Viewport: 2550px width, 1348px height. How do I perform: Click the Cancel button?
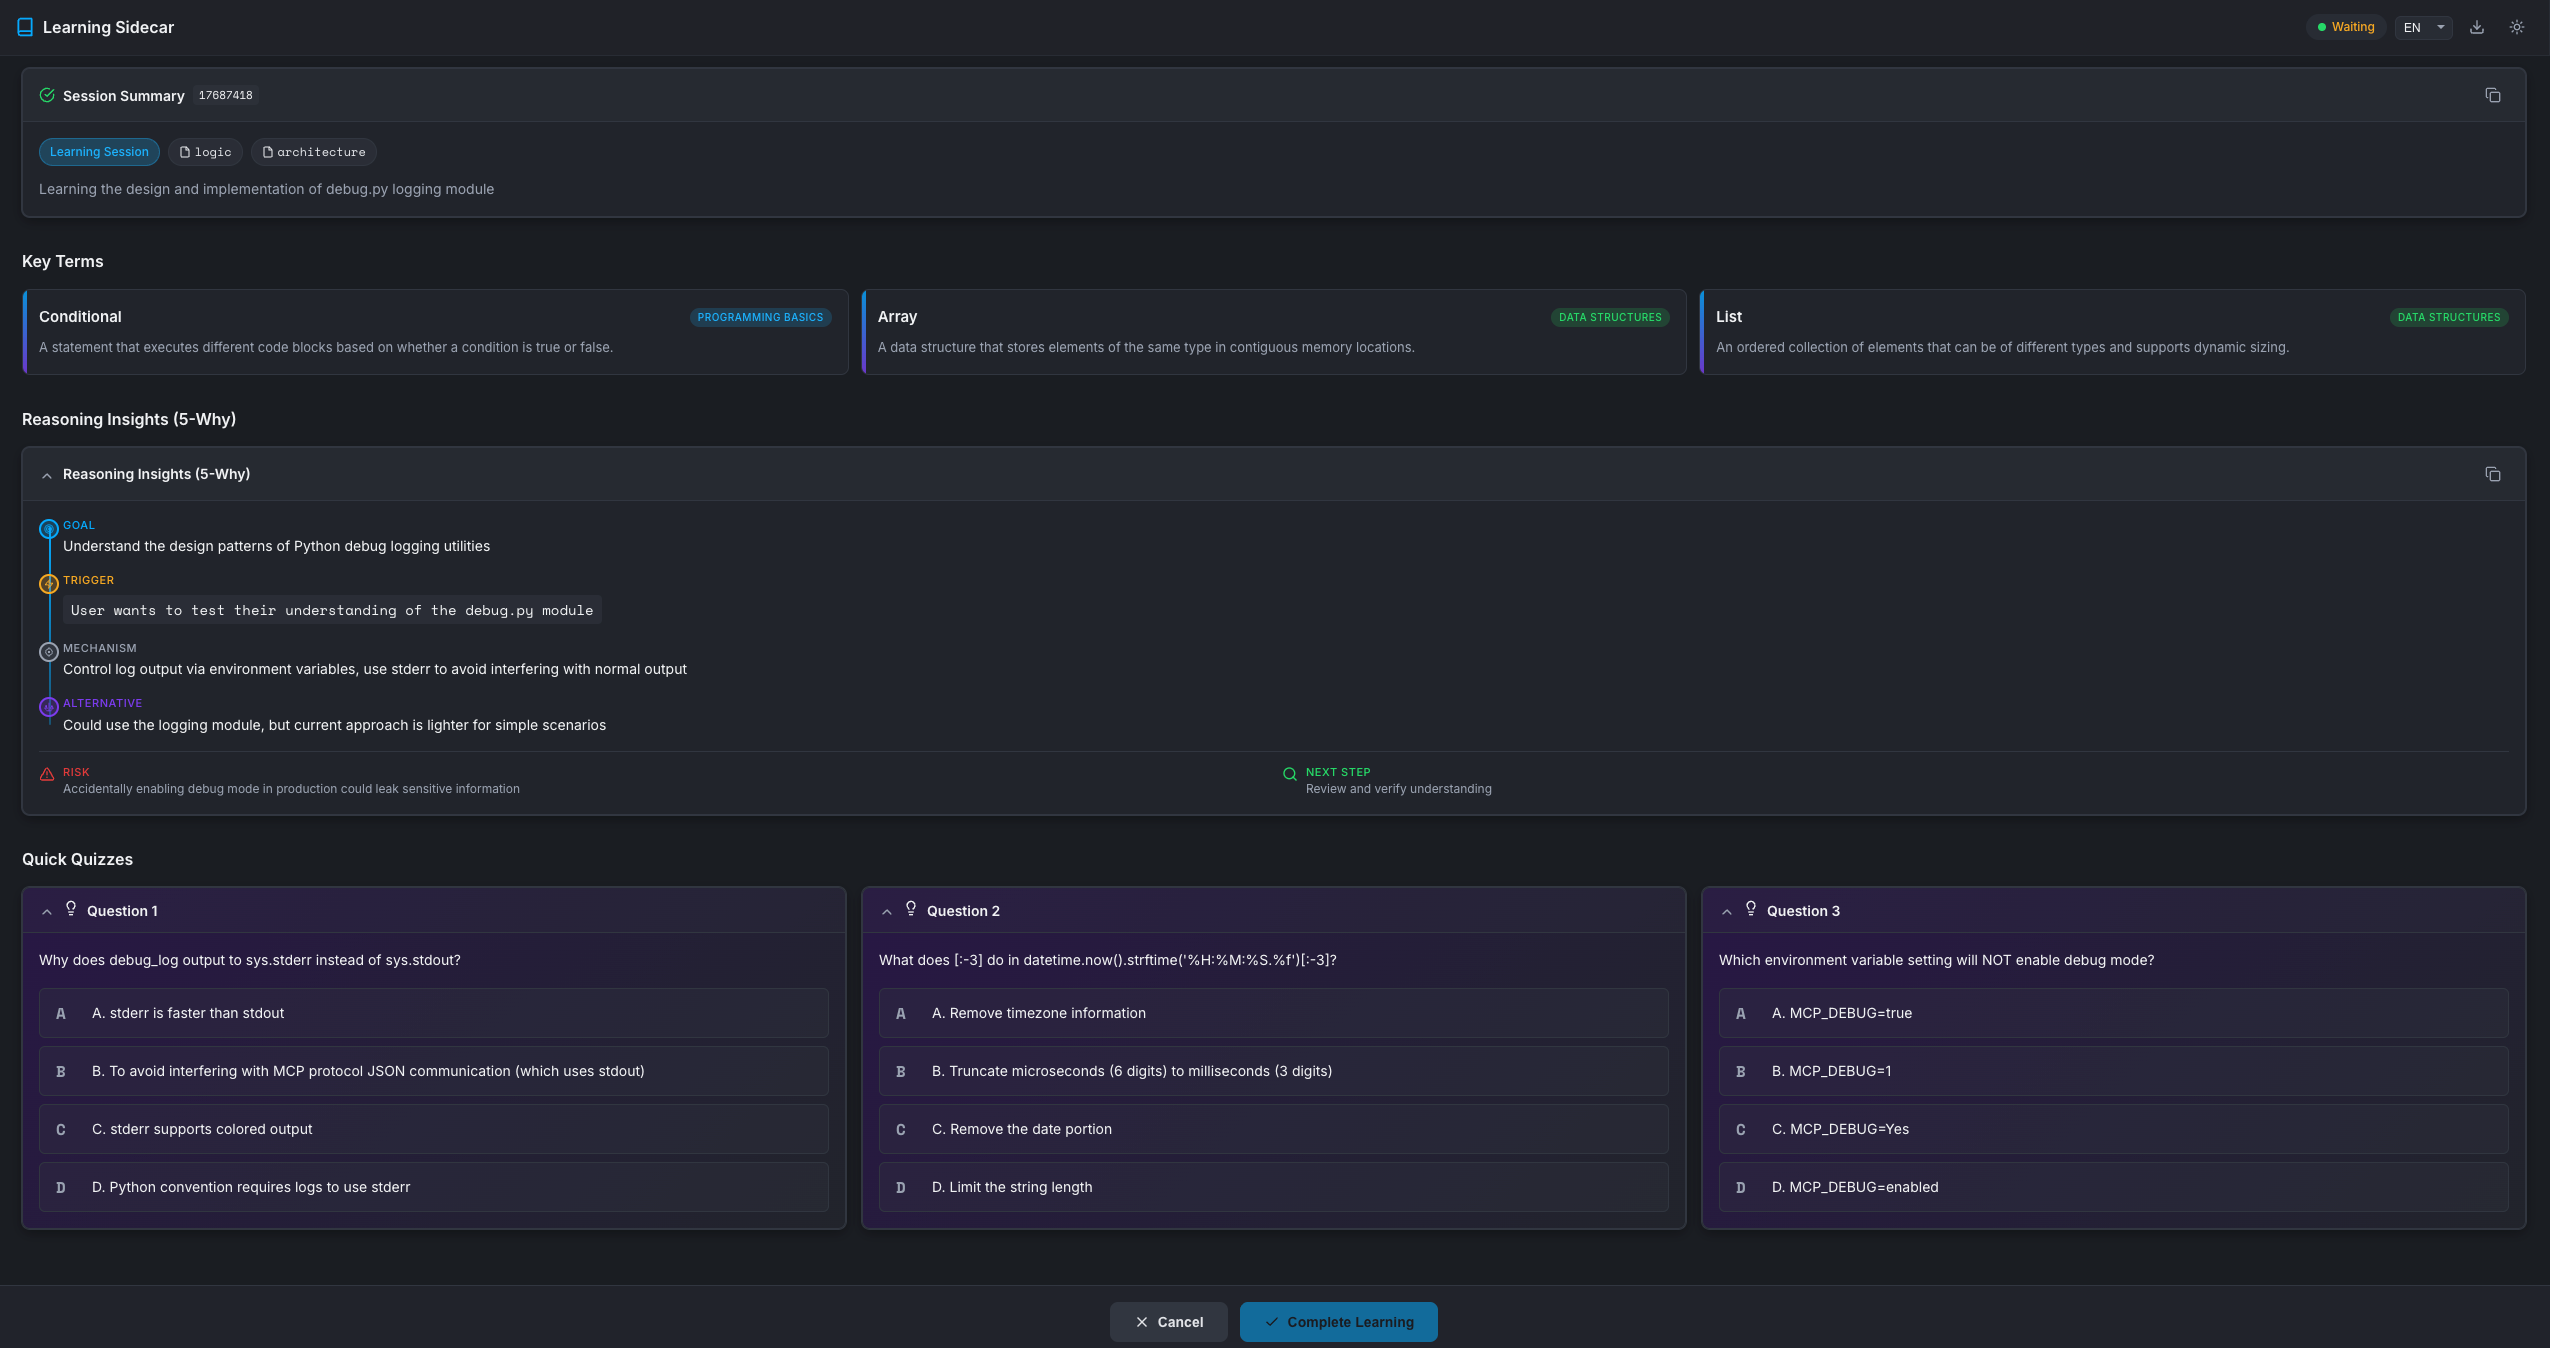coord(1167,1321)
